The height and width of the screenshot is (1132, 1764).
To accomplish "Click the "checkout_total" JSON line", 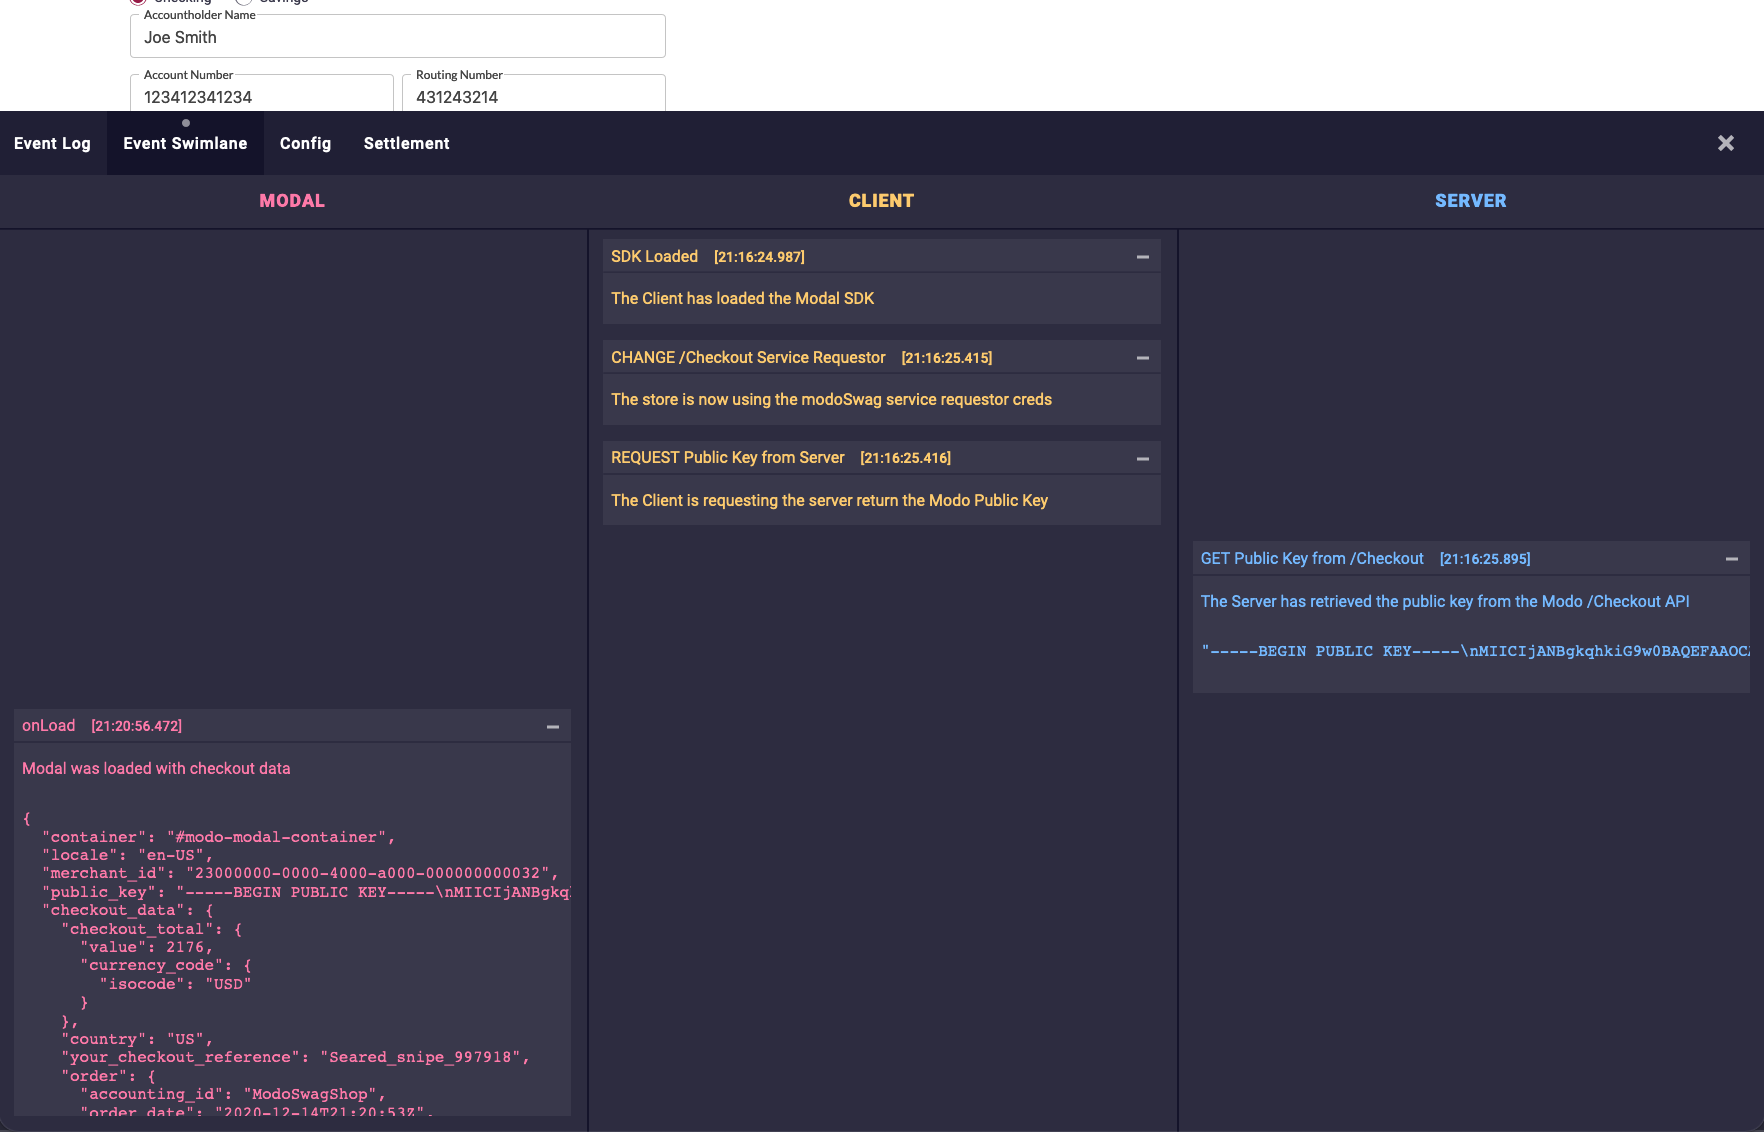I will tap(151, 929).
